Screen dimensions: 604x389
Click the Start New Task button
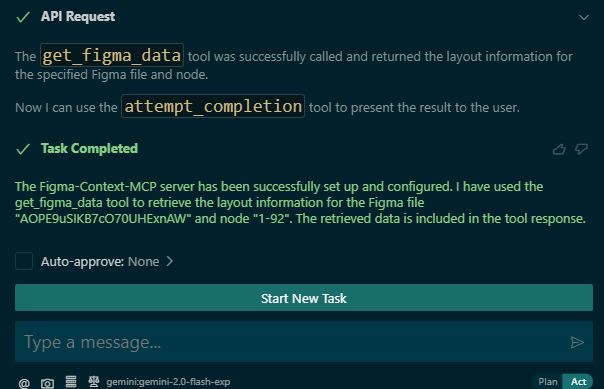[x=304, y=298]
